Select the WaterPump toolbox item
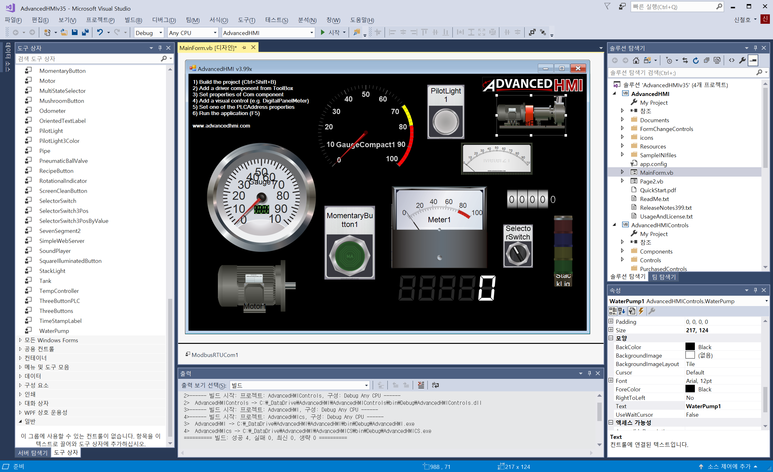Image resolution: width=773 pixels, height=472 pixels. click(55, 330)
